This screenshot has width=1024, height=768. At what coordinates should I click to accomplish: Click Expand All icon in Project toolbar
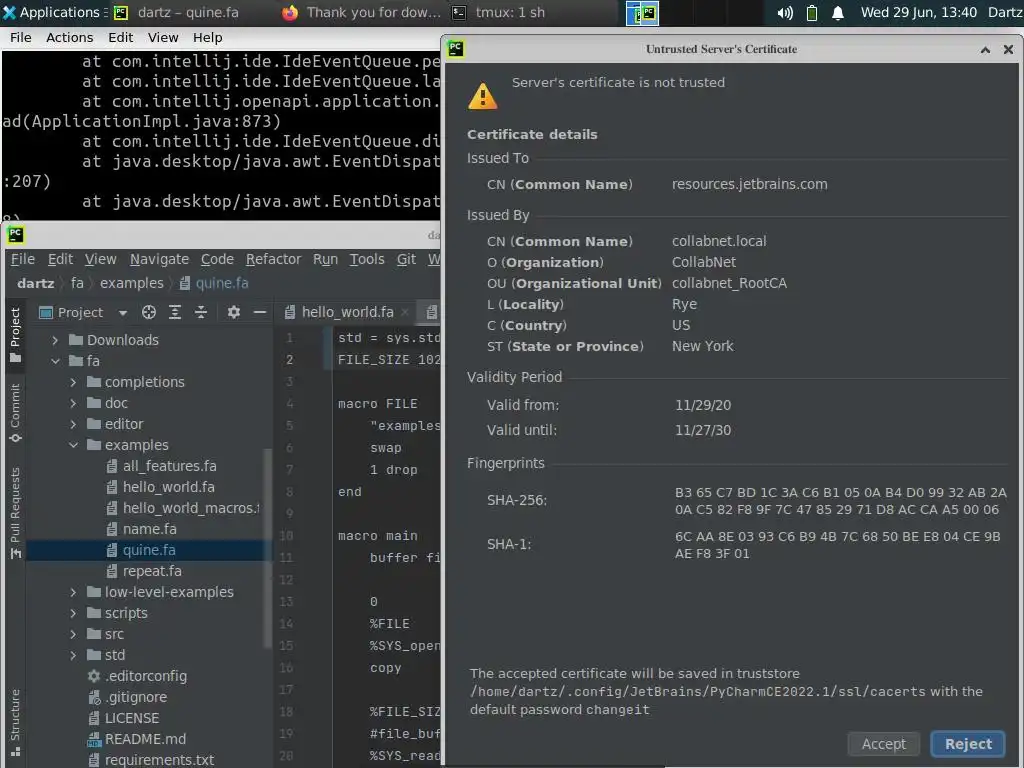174,312
